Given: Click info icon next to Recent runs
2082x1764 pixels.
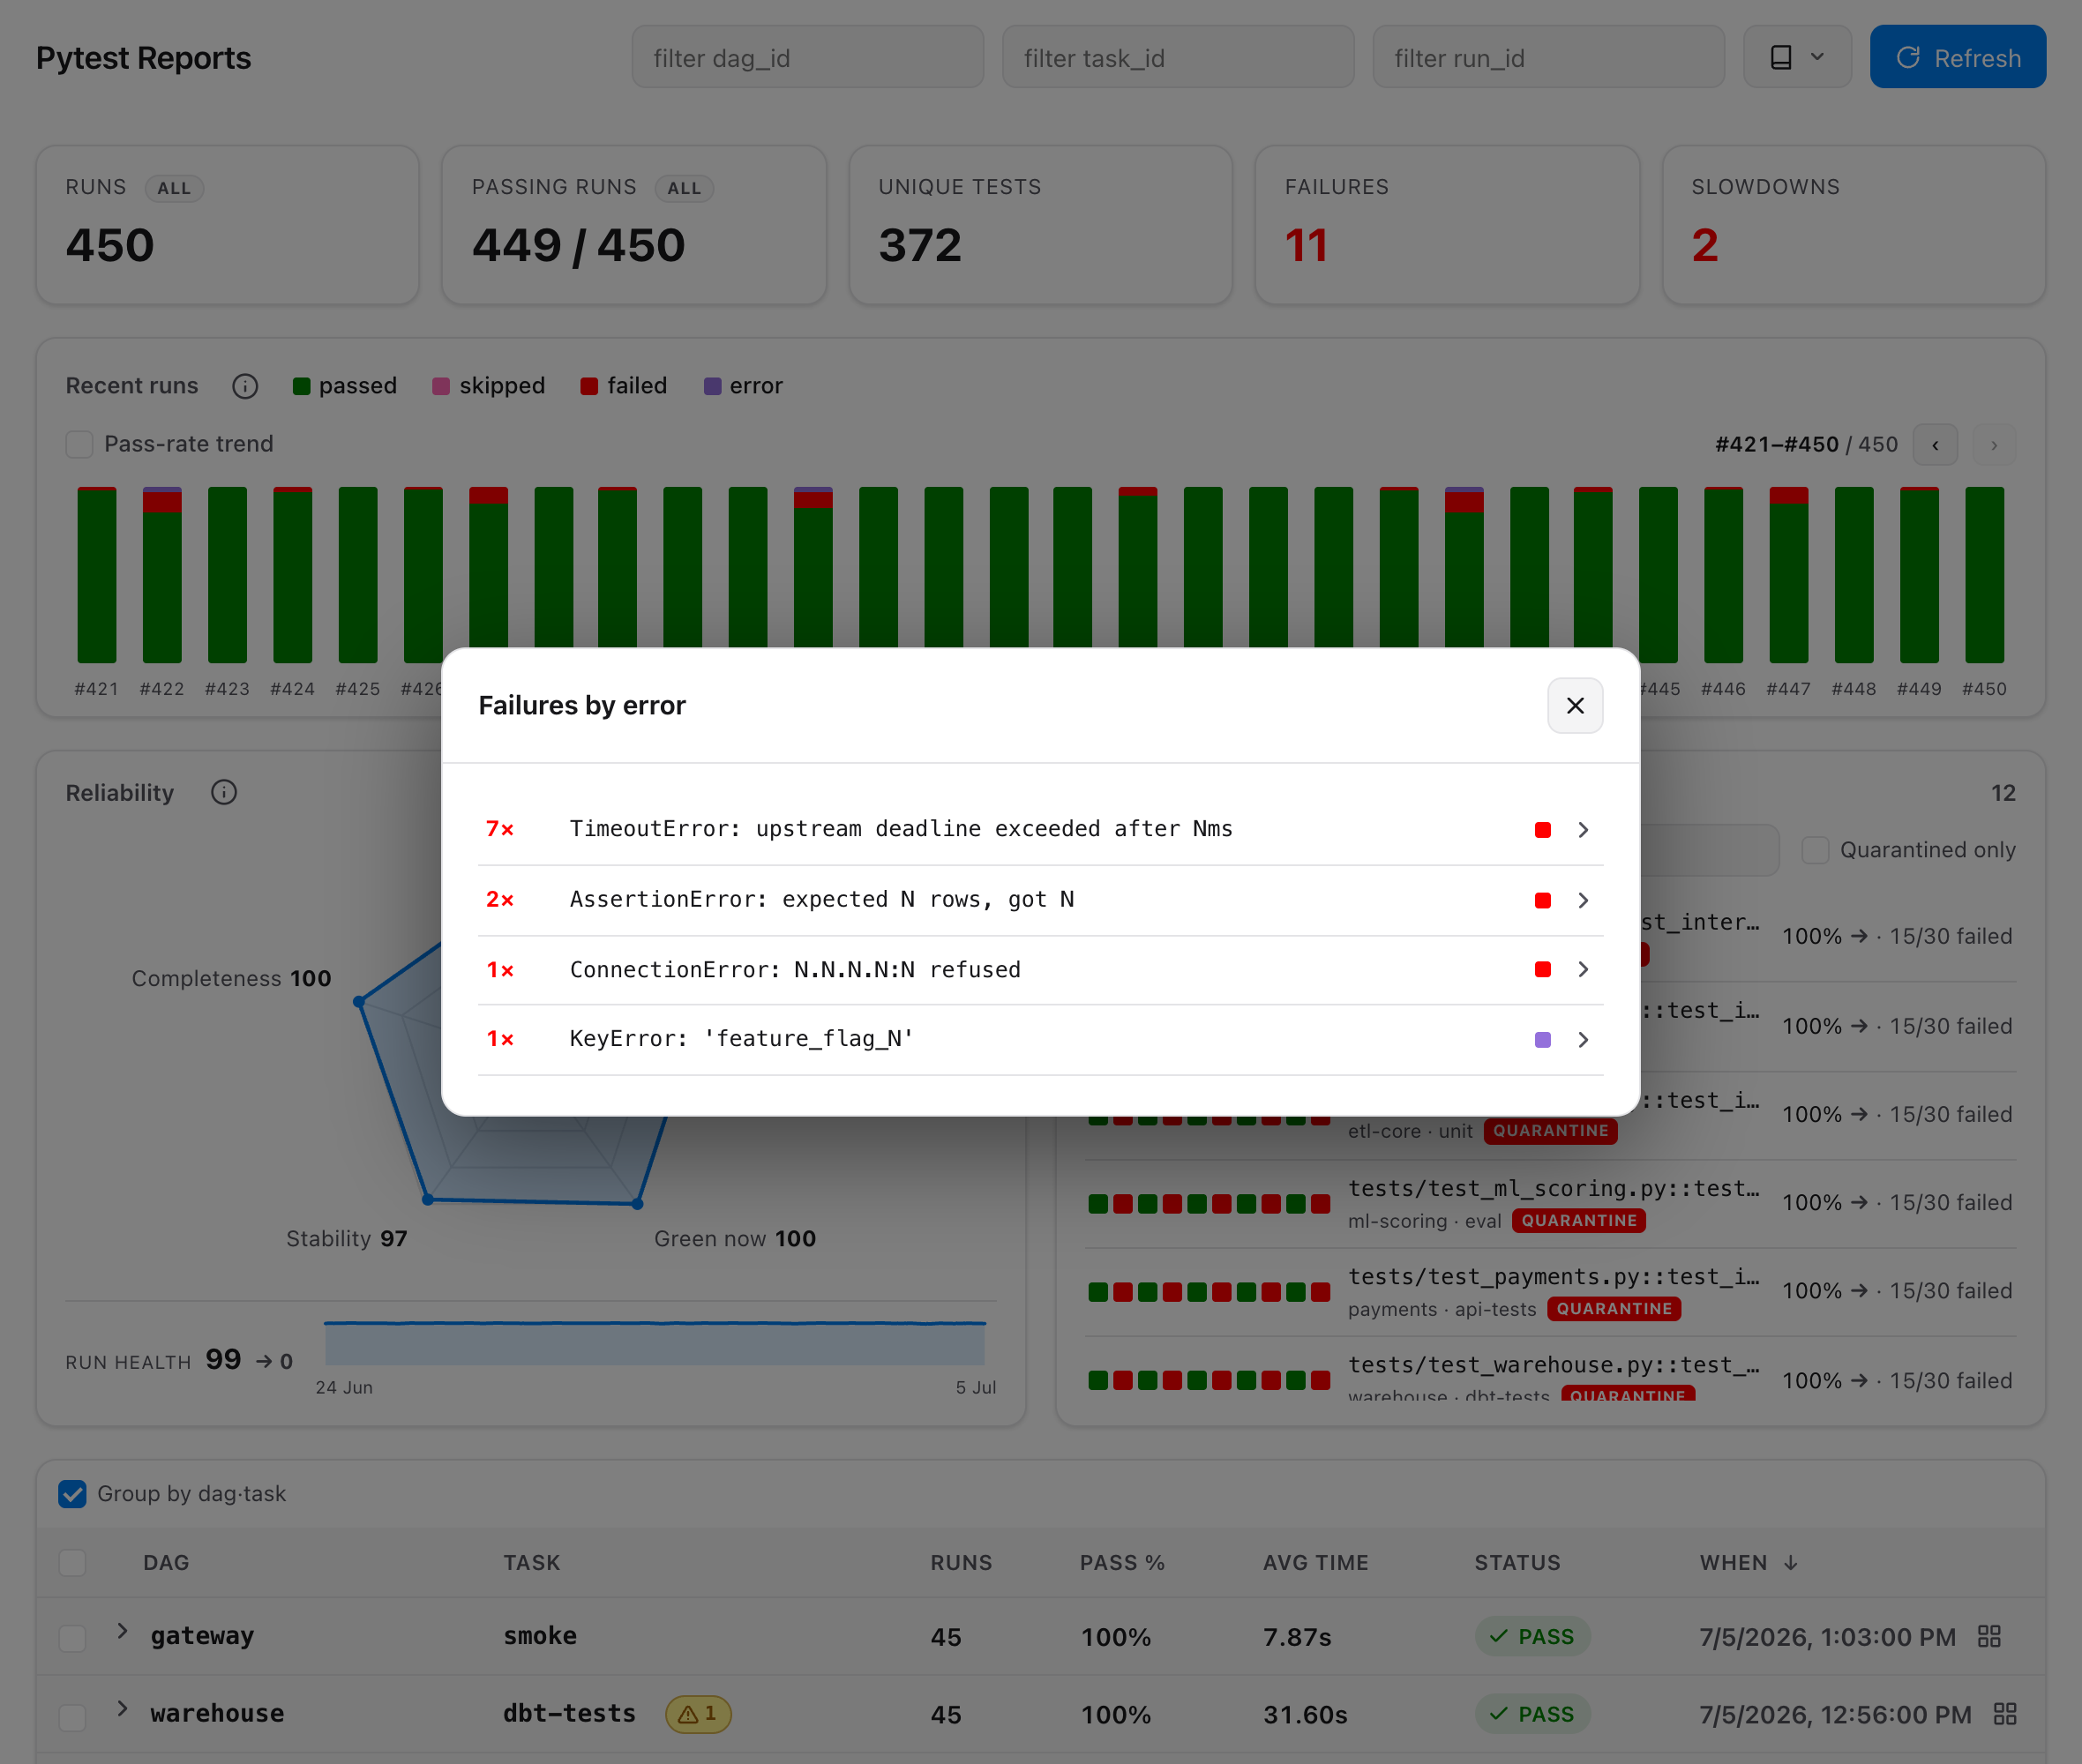Looking at the screenshot, I should tap(245, 386).
